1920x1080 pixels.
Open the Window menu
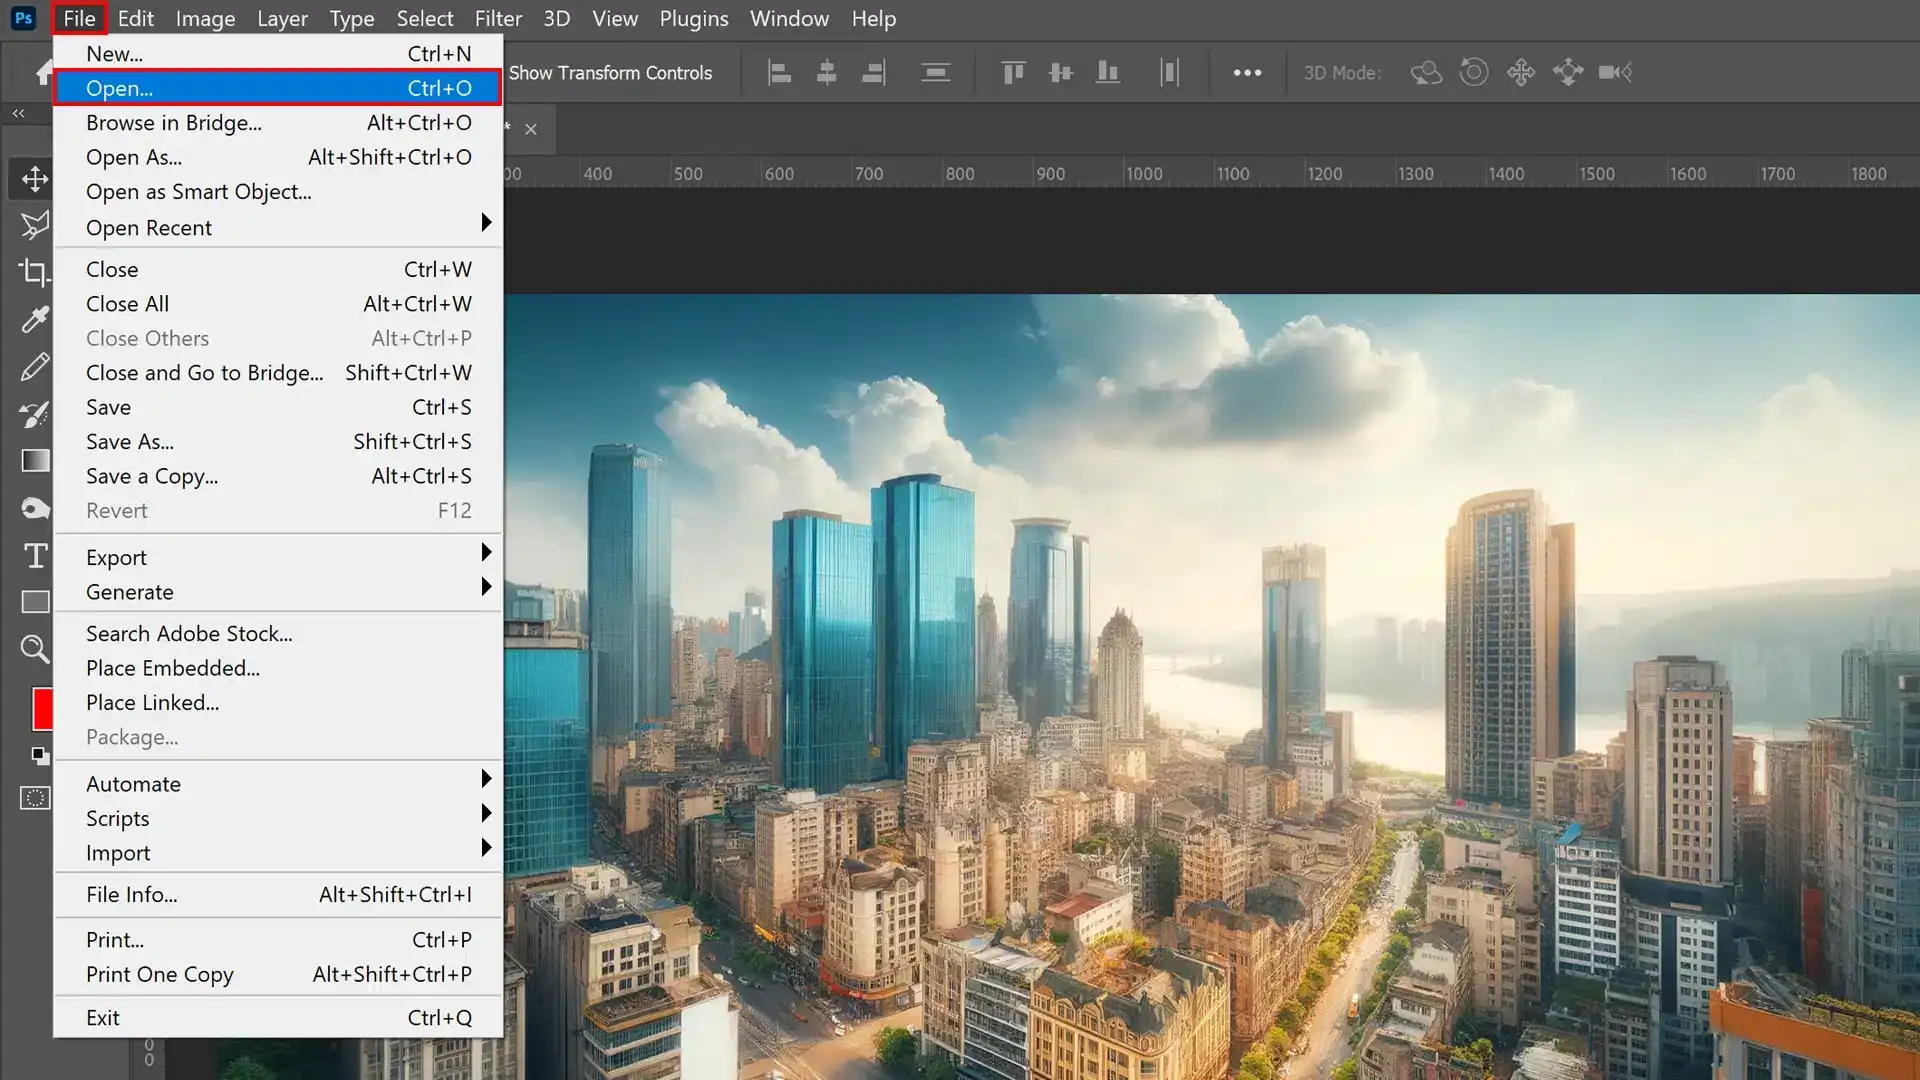(x=789, y=18)
